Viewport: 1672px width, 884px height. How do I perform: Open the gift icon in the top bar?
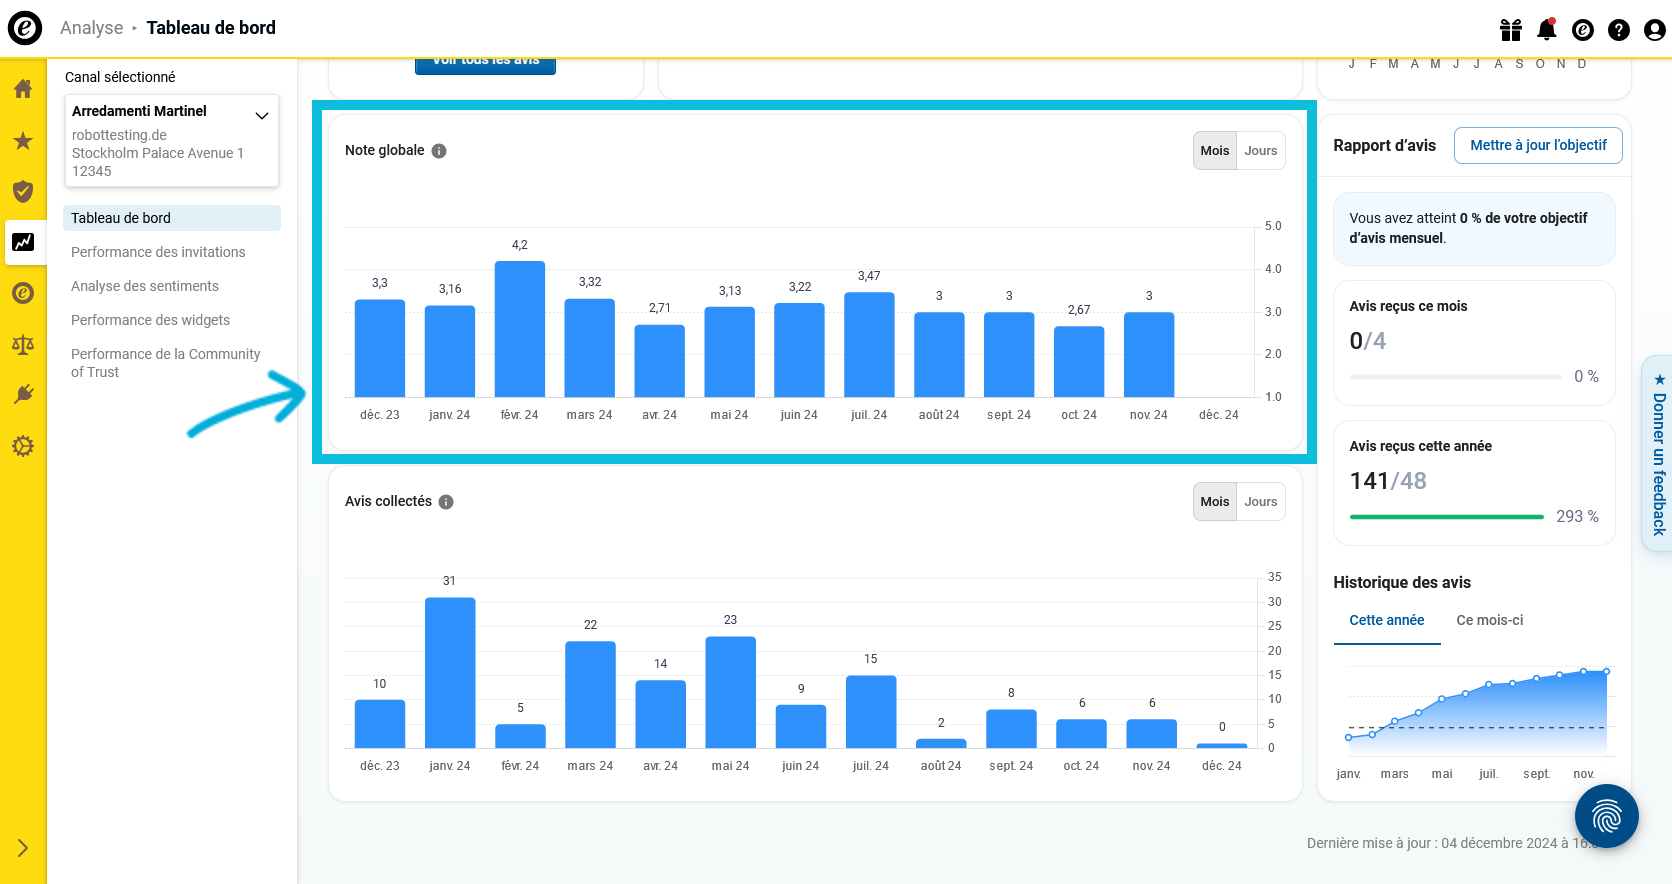1511,30
